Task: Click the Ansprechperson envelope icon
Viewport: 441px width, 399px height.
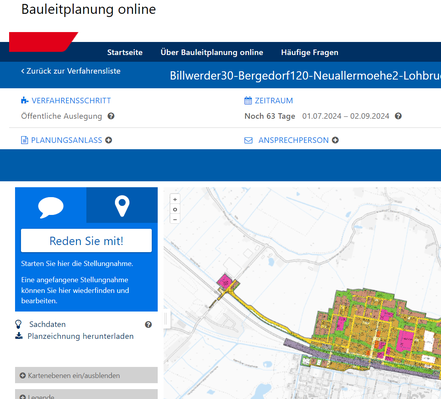Action: tap(248, 140)
